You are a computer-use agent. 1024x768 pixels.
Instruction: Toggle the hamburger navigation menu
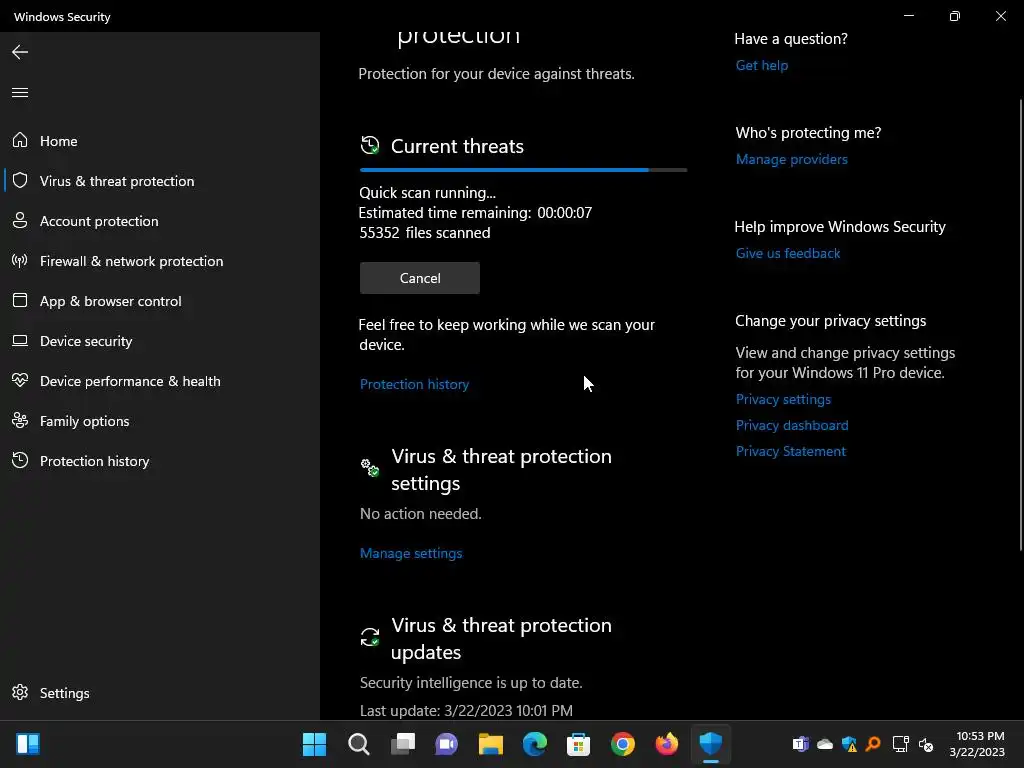coord(20,92)
